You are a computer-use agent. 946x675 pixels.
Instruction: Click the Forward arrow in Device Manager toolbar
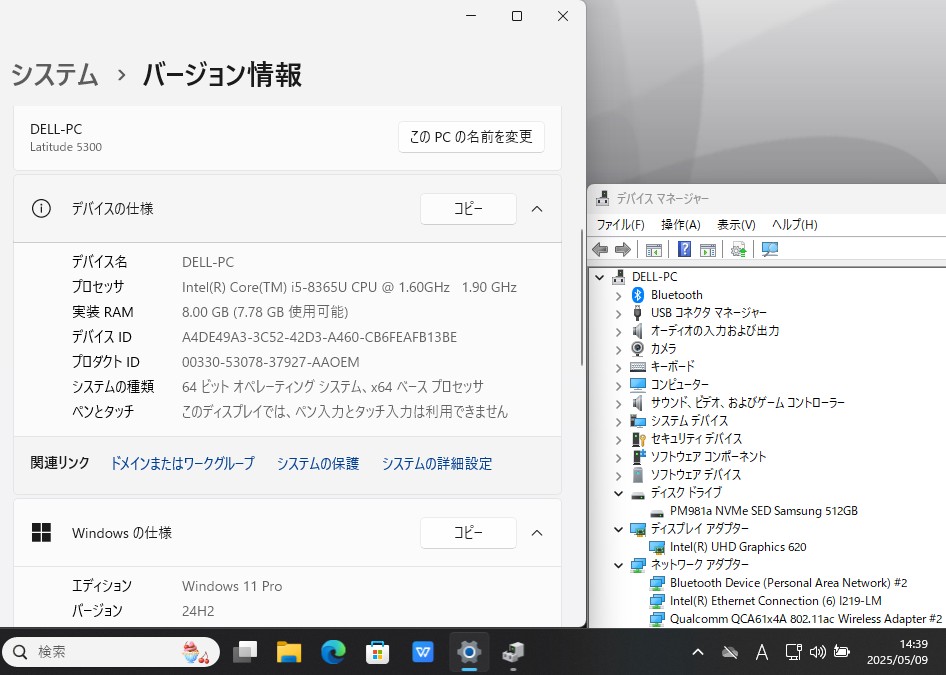pyautogui.click(x=623, y=249)
